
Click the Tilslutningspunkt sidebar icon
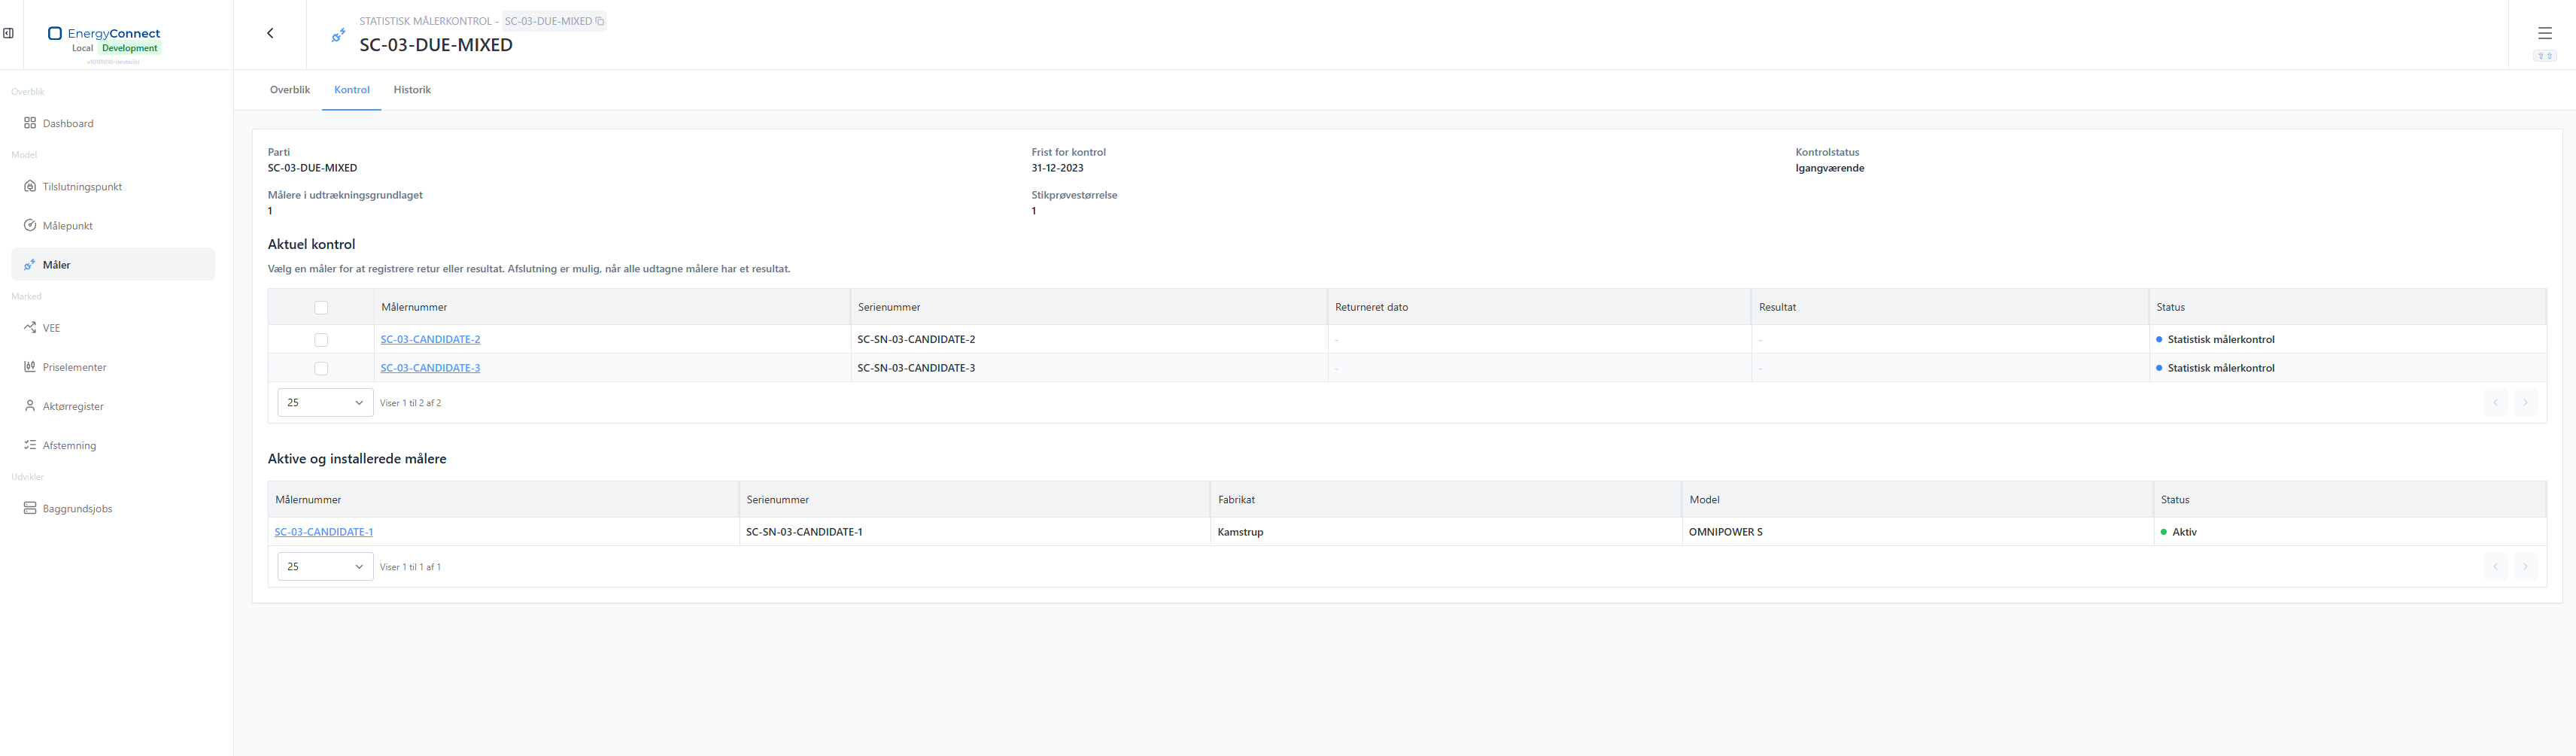30,186
